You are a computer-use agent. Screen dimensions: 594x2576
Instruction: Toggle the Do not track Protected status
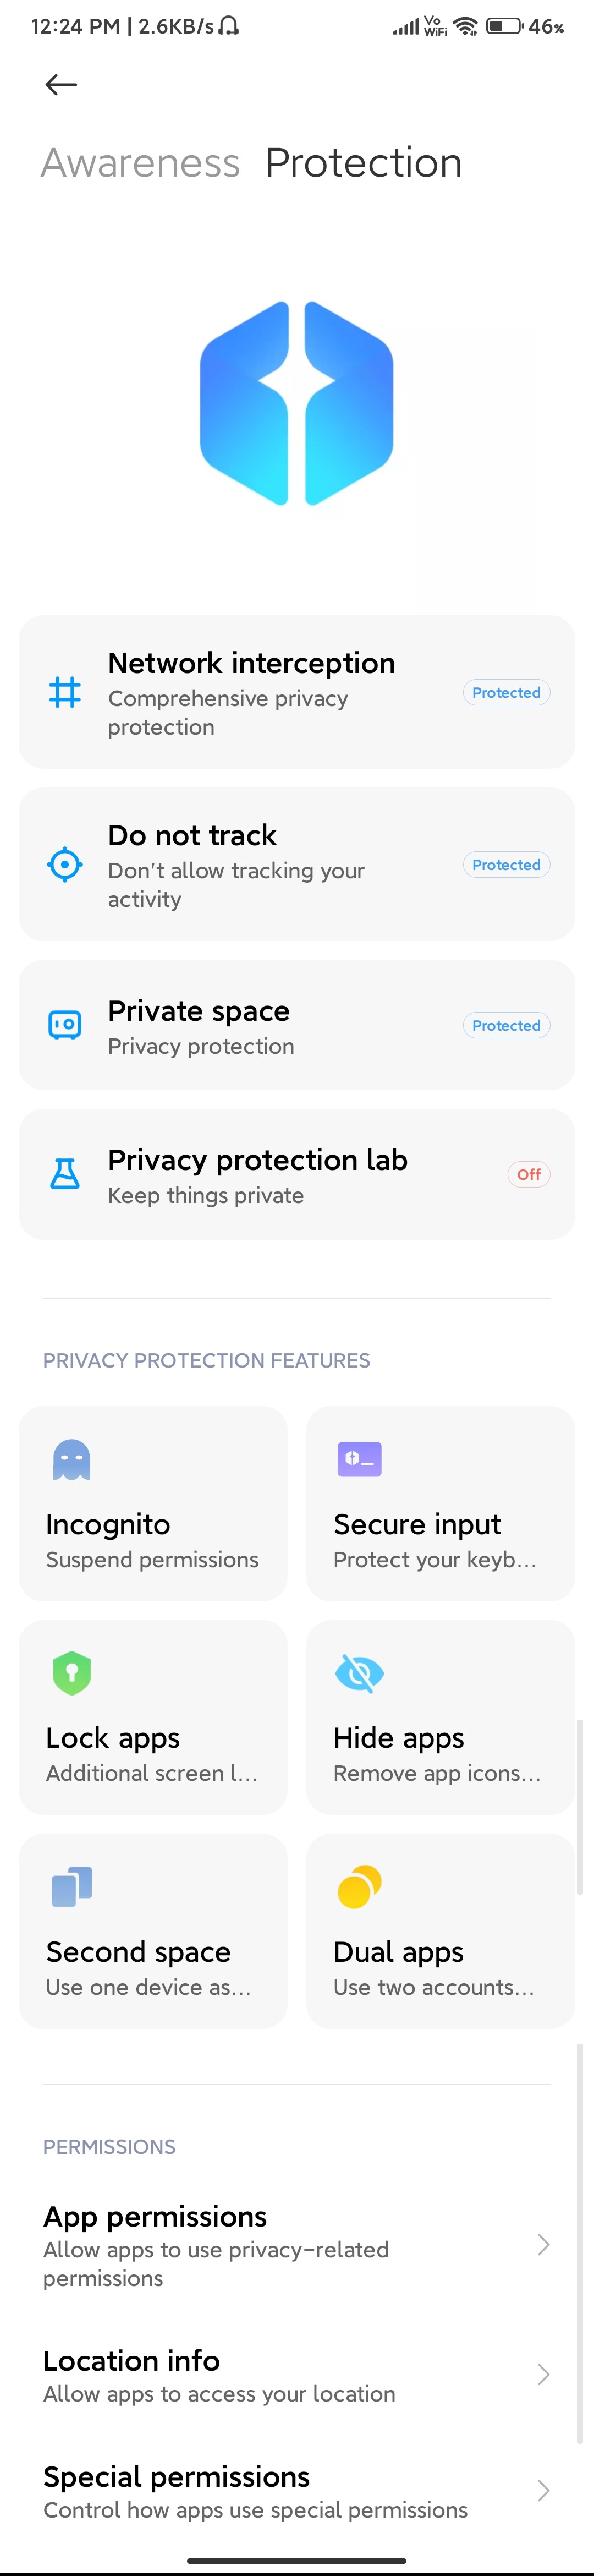[506, 864]
